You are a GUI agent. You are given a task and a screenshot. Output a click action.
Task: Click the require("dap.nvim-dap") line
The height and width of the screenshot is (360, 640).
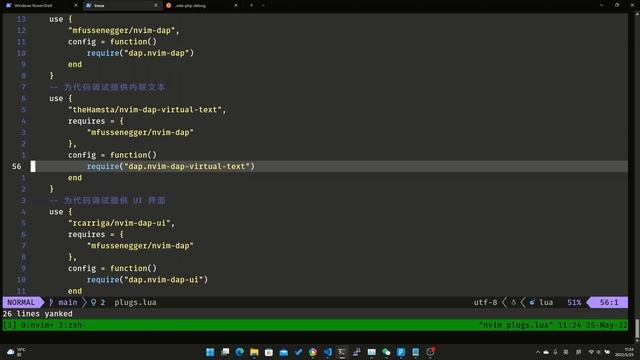[140, 53]
